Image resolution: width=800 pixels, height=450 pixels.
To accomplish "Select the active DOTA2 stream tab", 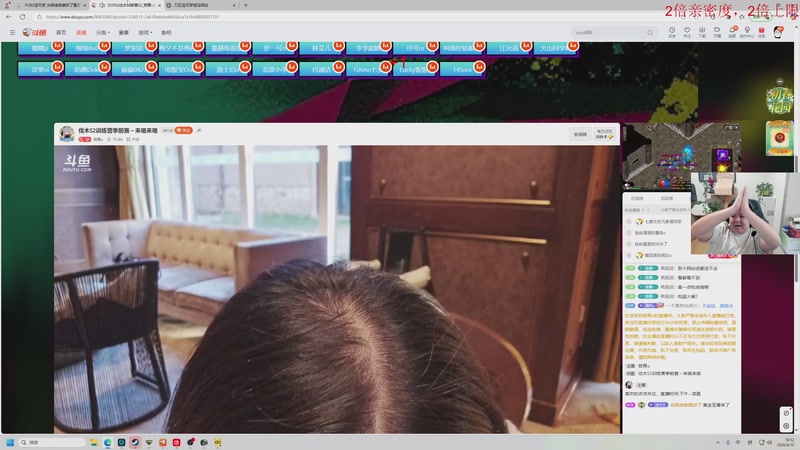I will coord(126,5).
